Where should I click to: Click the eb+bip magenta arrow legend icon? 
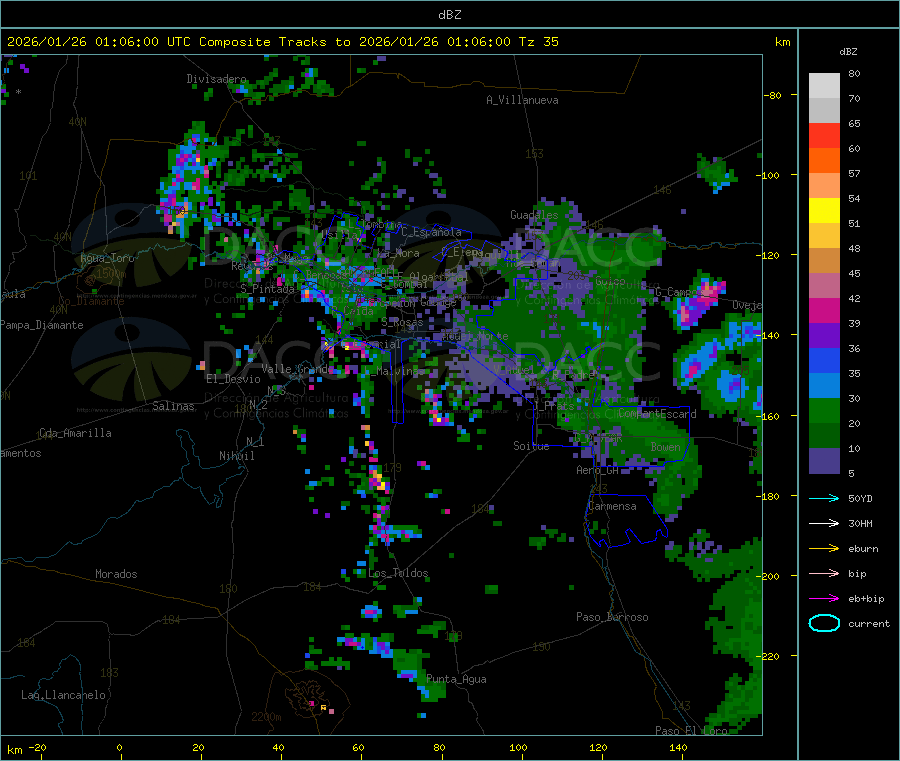[x=824, y=598]
